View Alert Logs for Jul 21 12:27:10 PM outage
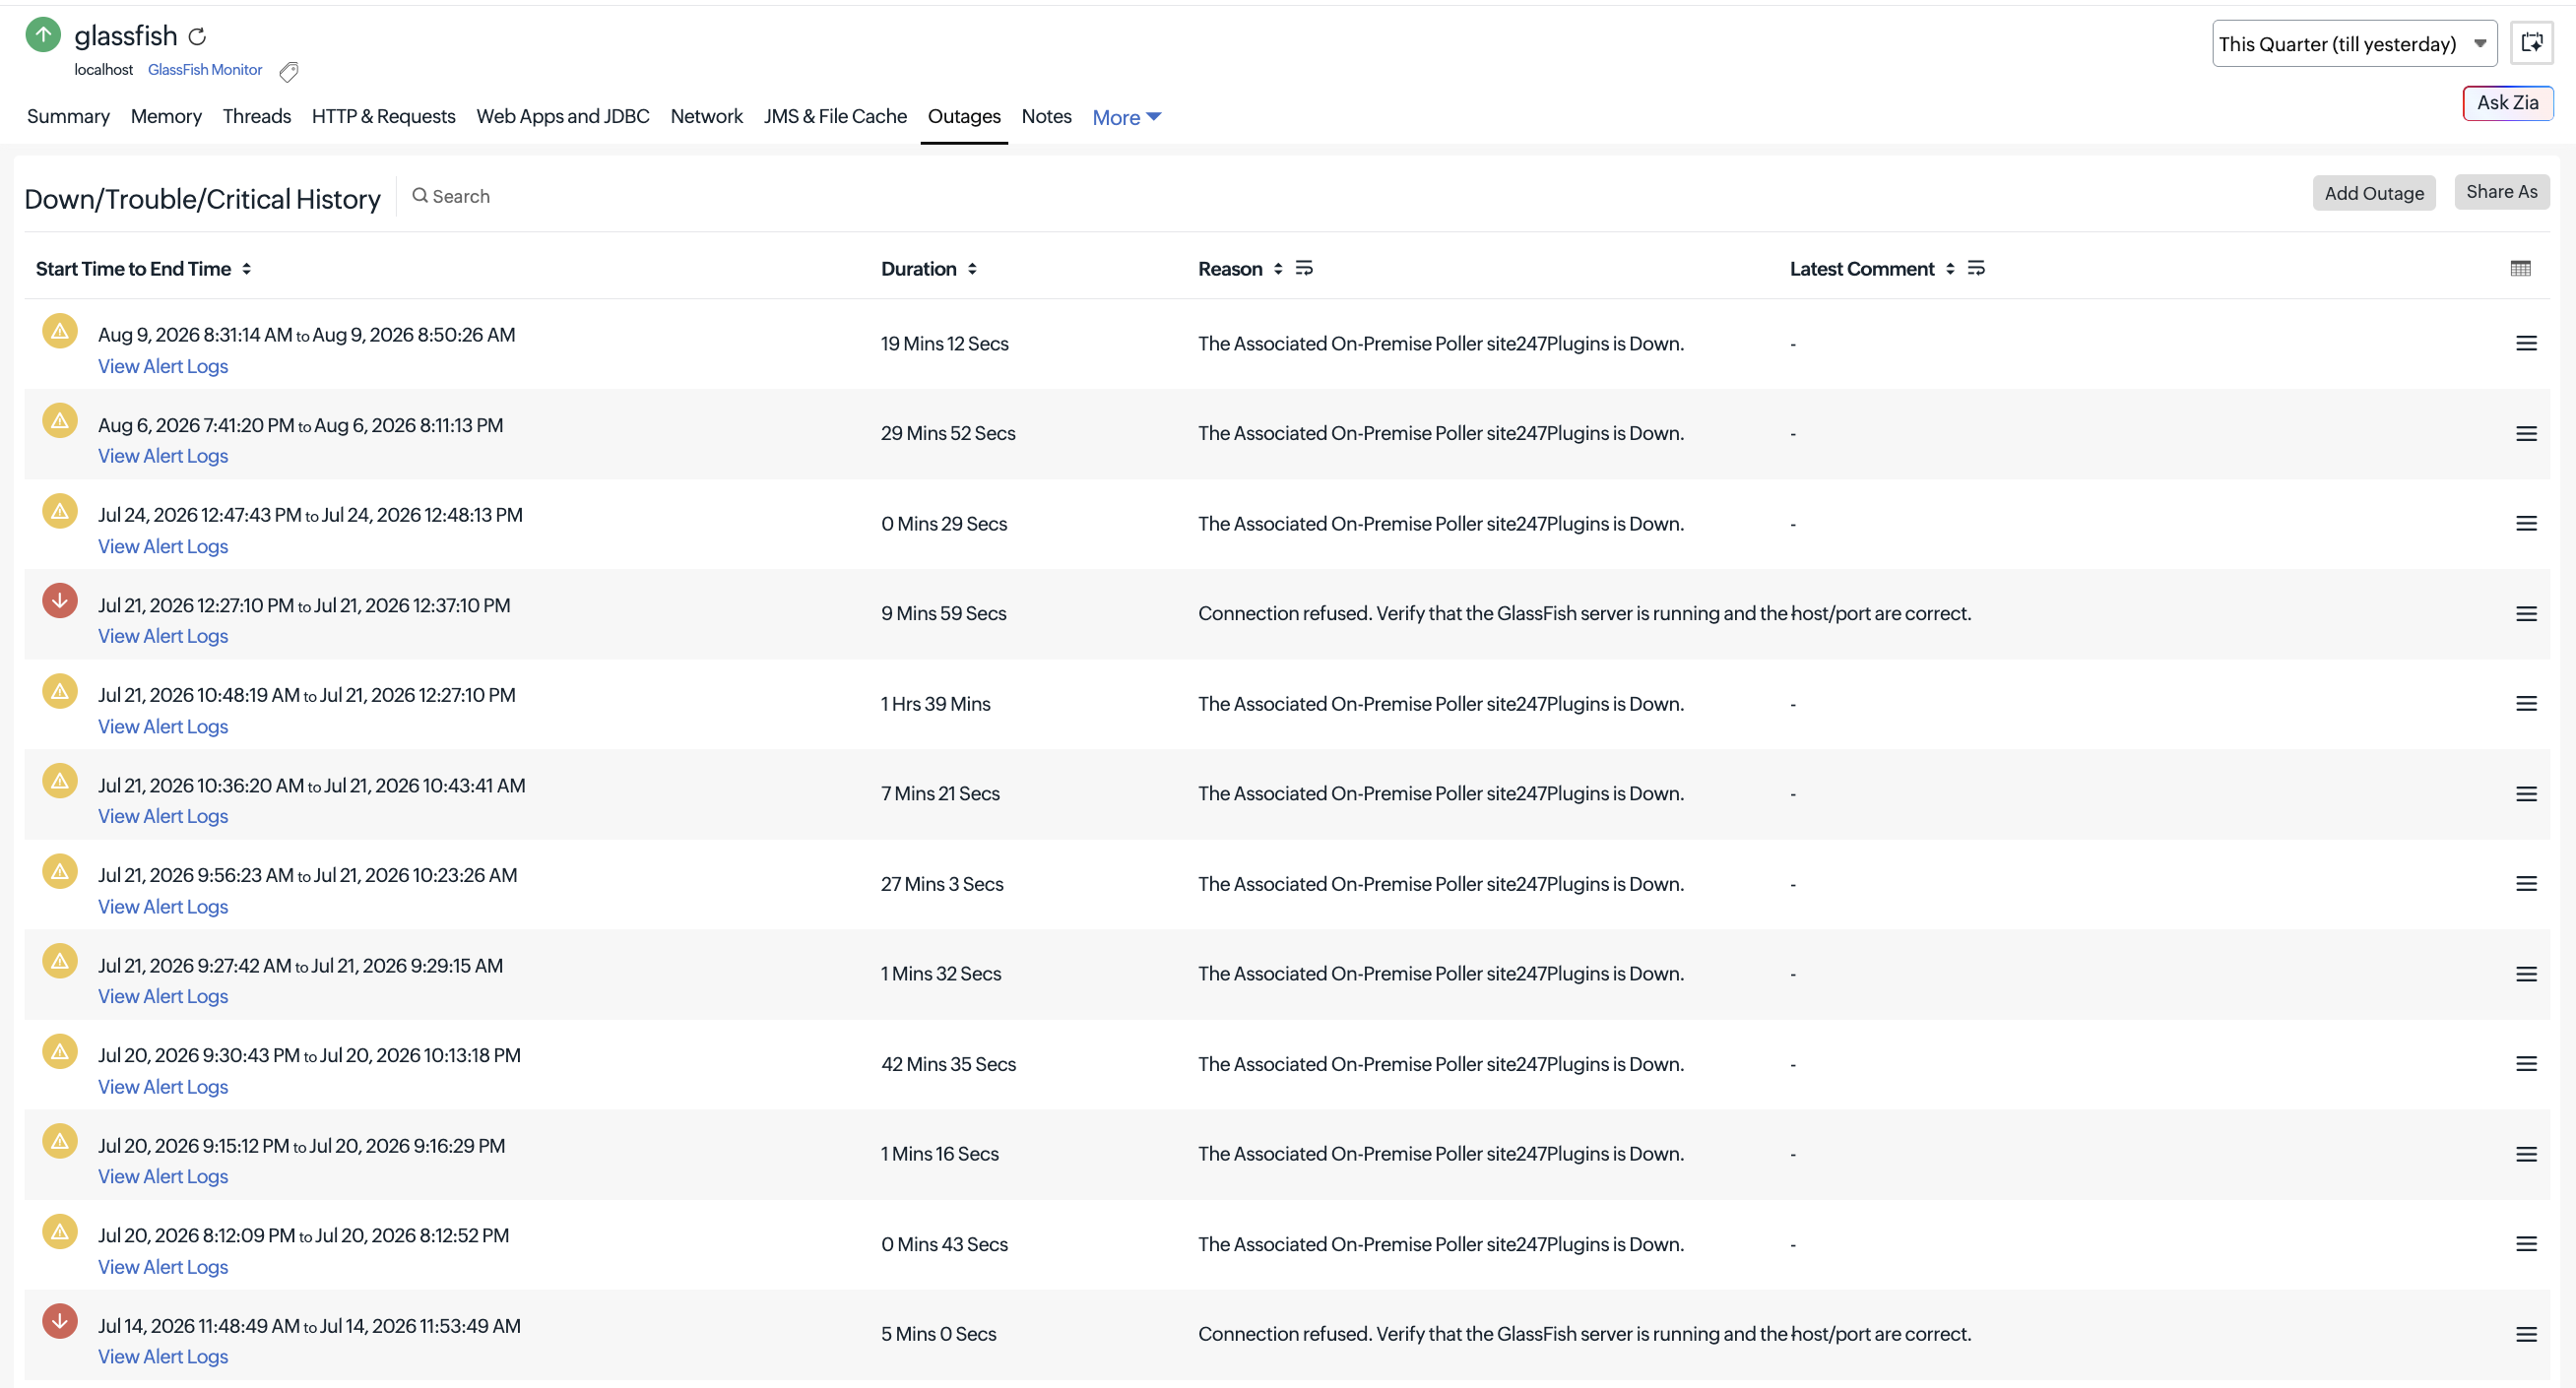This screenshot has height=1388, width=2576. [163, 637]
